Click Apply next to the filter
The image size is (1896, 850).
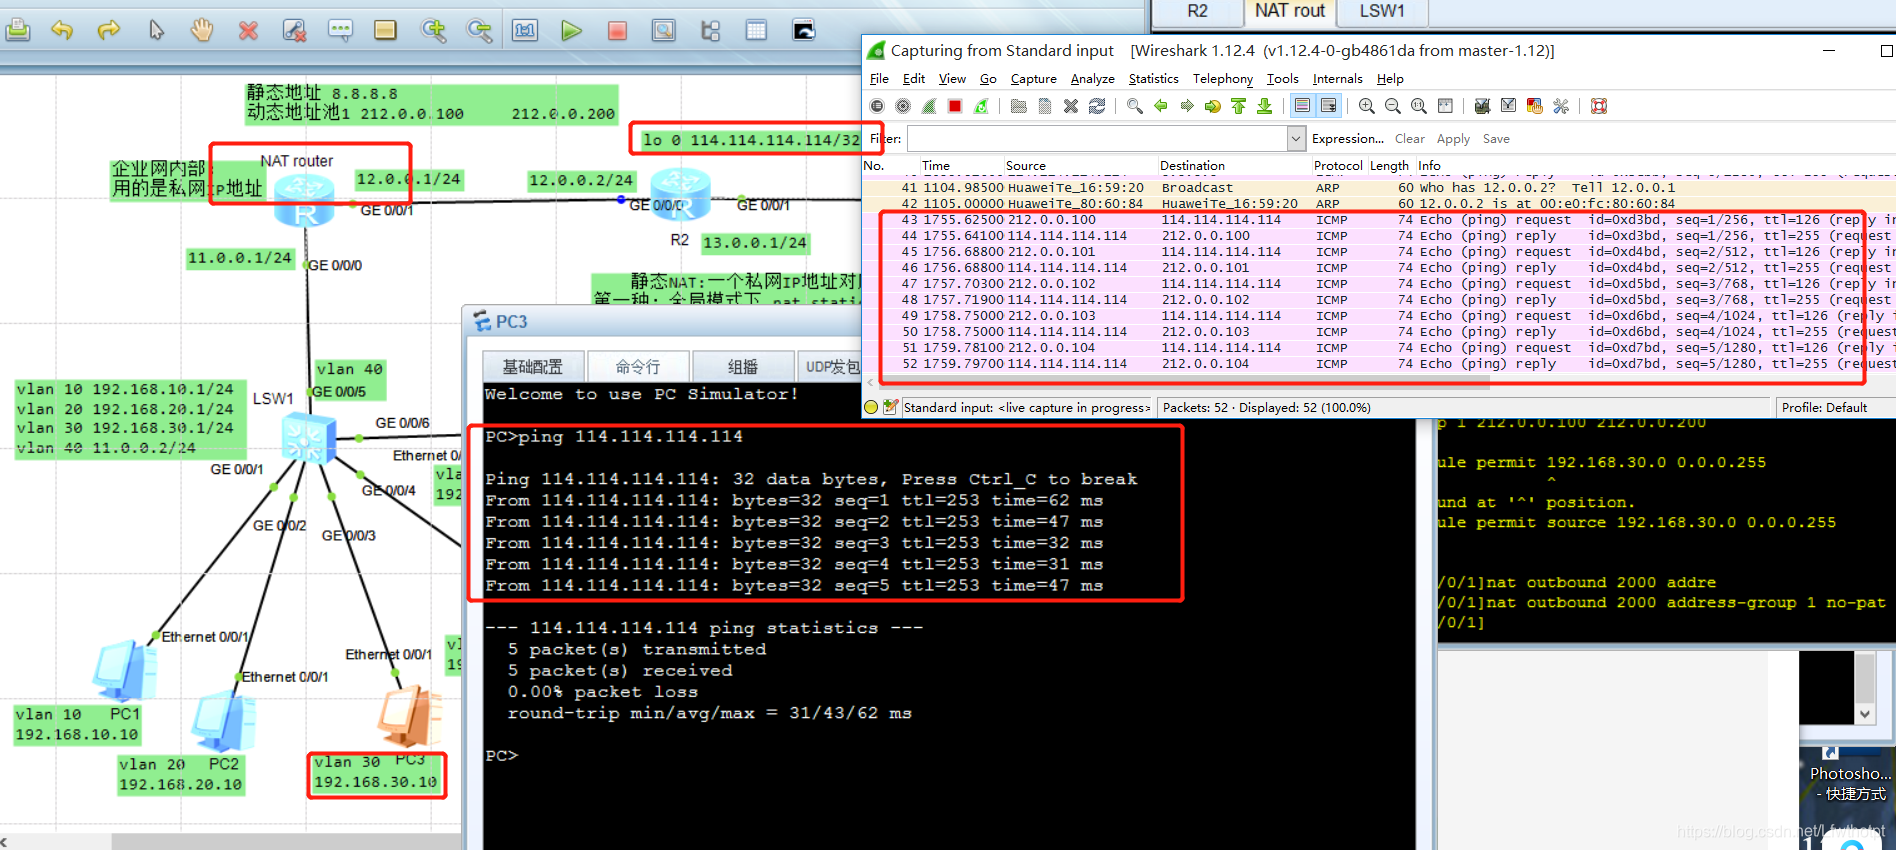click(x=1453, y=139)
